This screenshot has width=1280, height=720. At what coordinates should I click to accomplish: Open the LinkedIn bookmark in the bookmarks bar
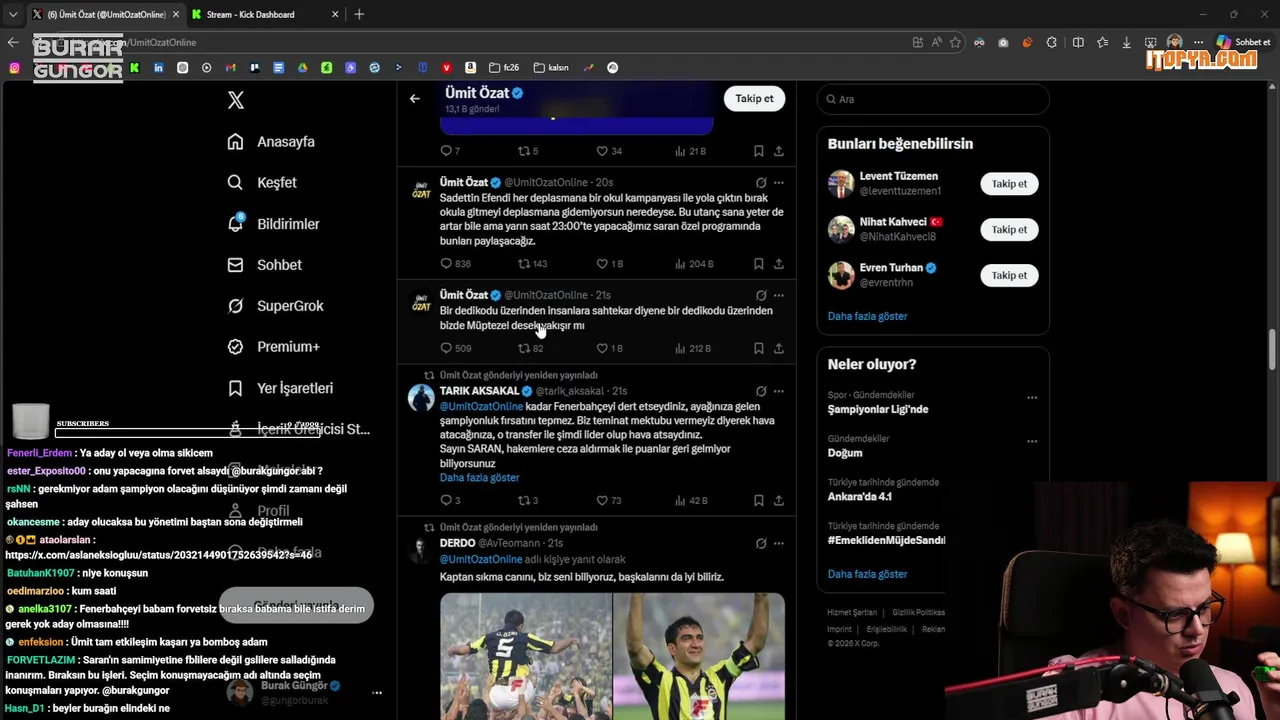click(x=158, y=68)
